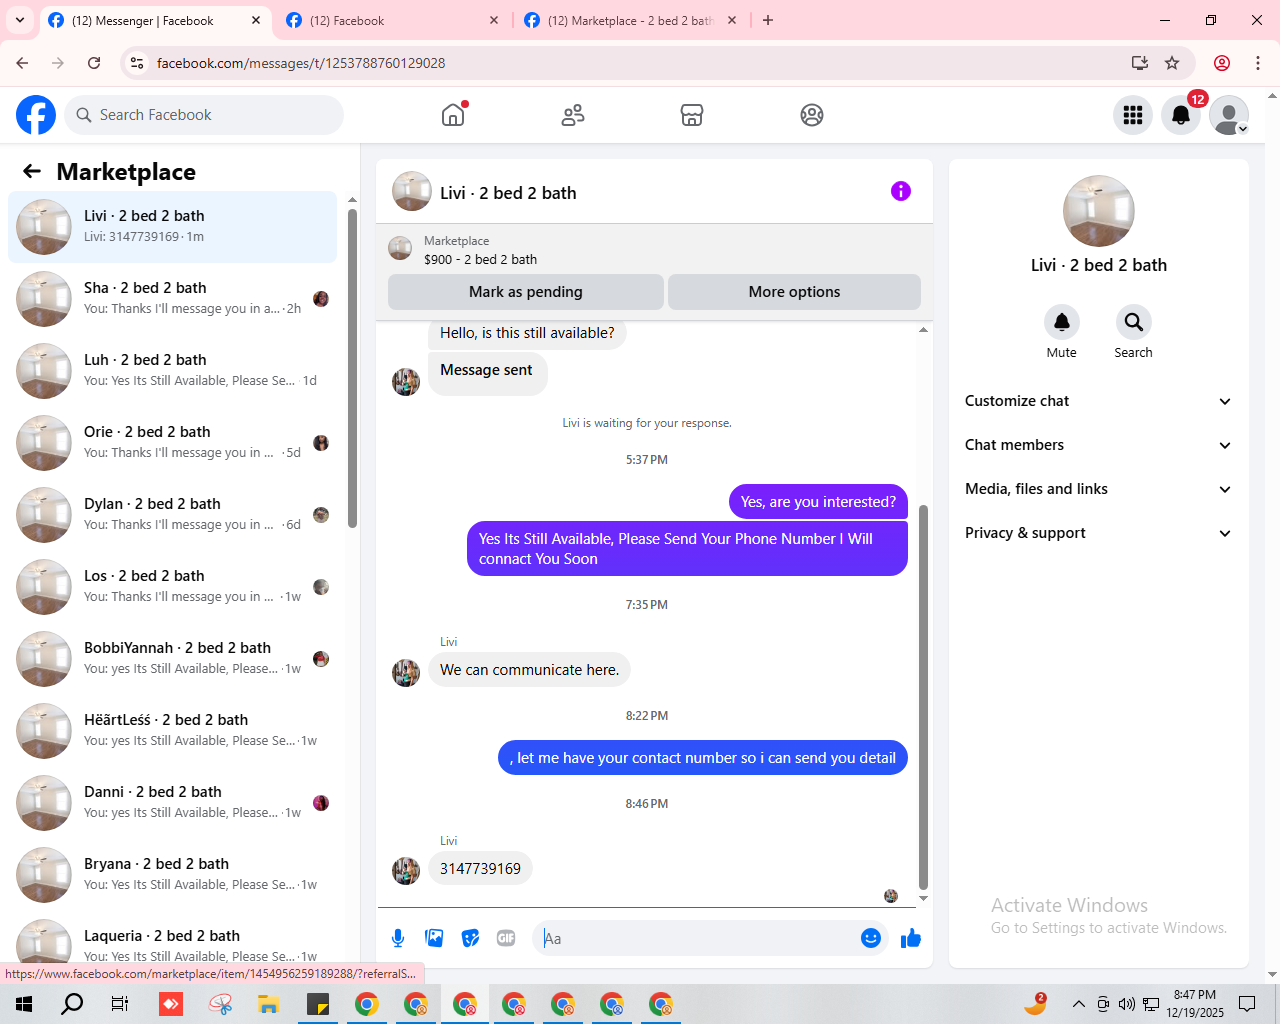Reload the page in Chrome
This screenshot has width=1280, height=1024.
click(x=94, y=63)
